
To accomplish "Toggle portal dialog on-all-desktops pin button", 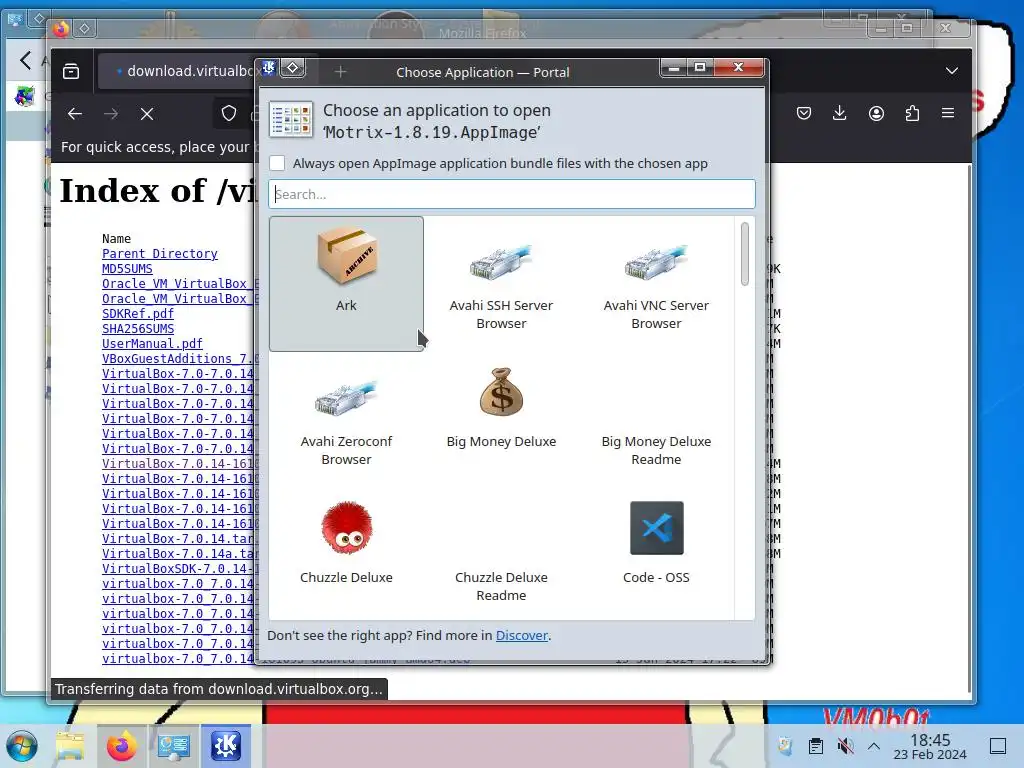I will [293, 68].
